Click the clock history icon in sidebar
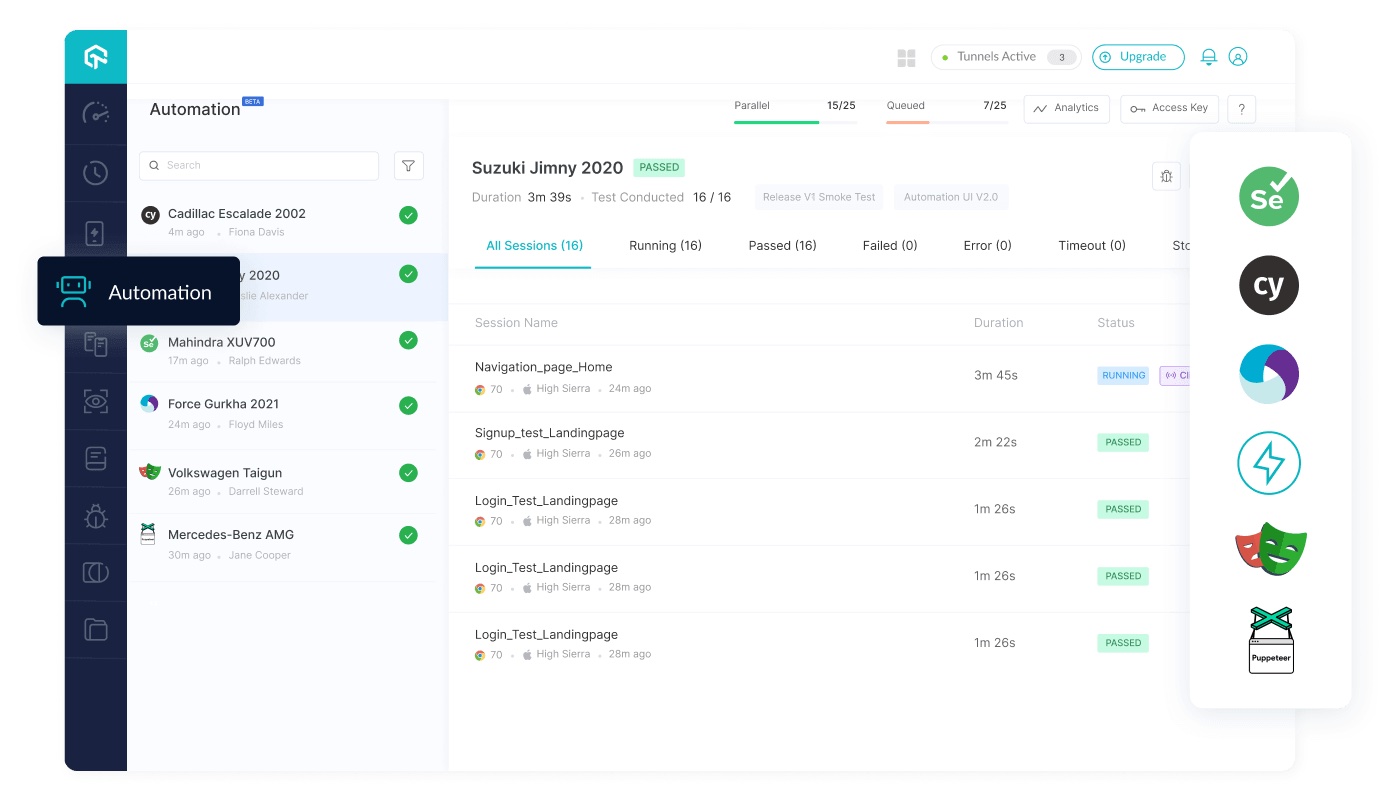The image size is (1388, 802). 96,173
